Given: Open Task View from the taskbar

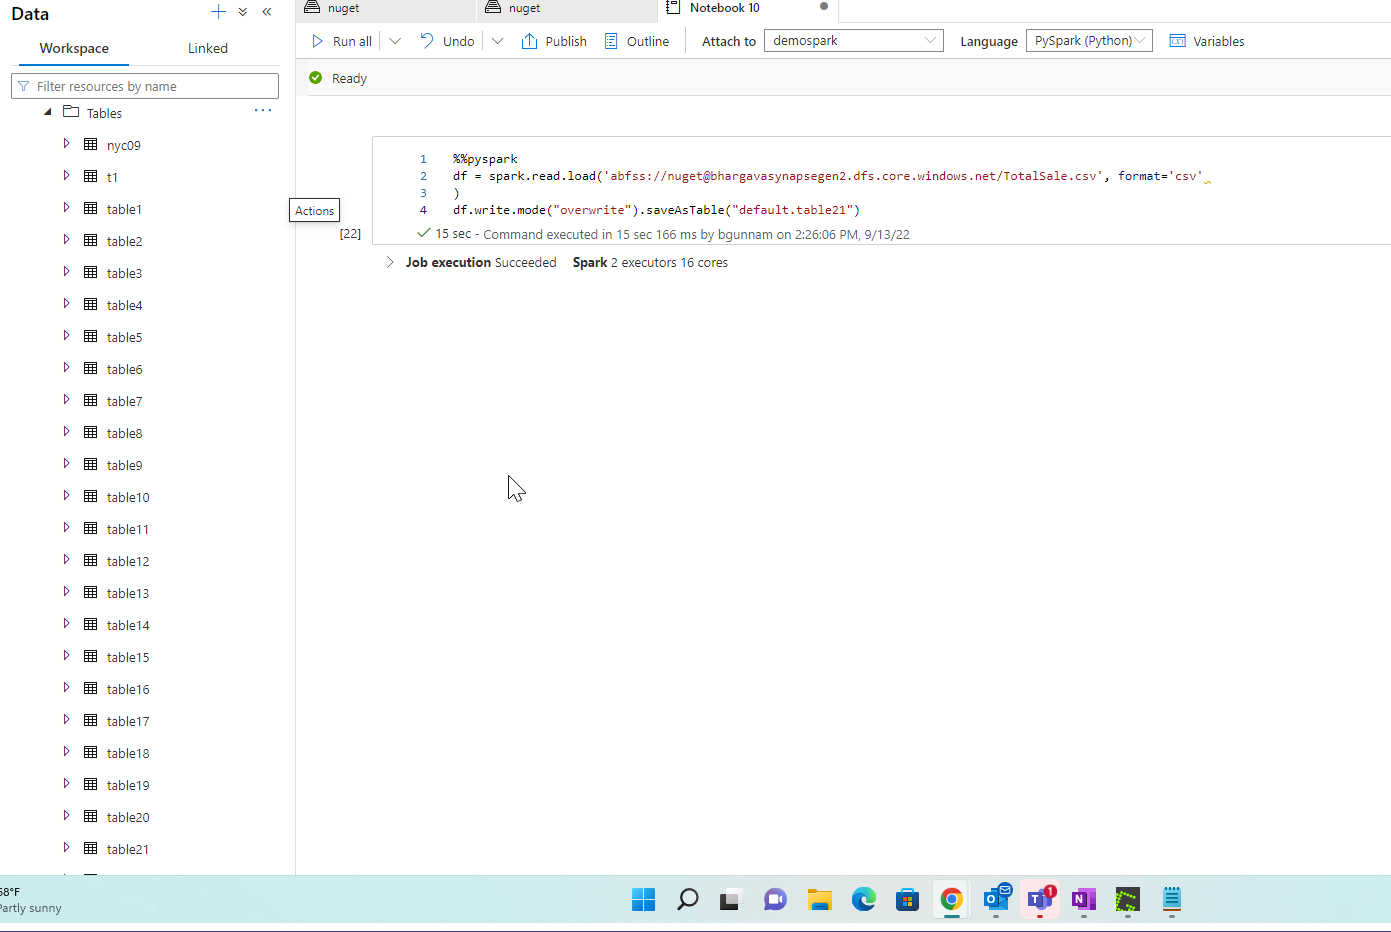Looking at the screenshot, I should [731, 899].
